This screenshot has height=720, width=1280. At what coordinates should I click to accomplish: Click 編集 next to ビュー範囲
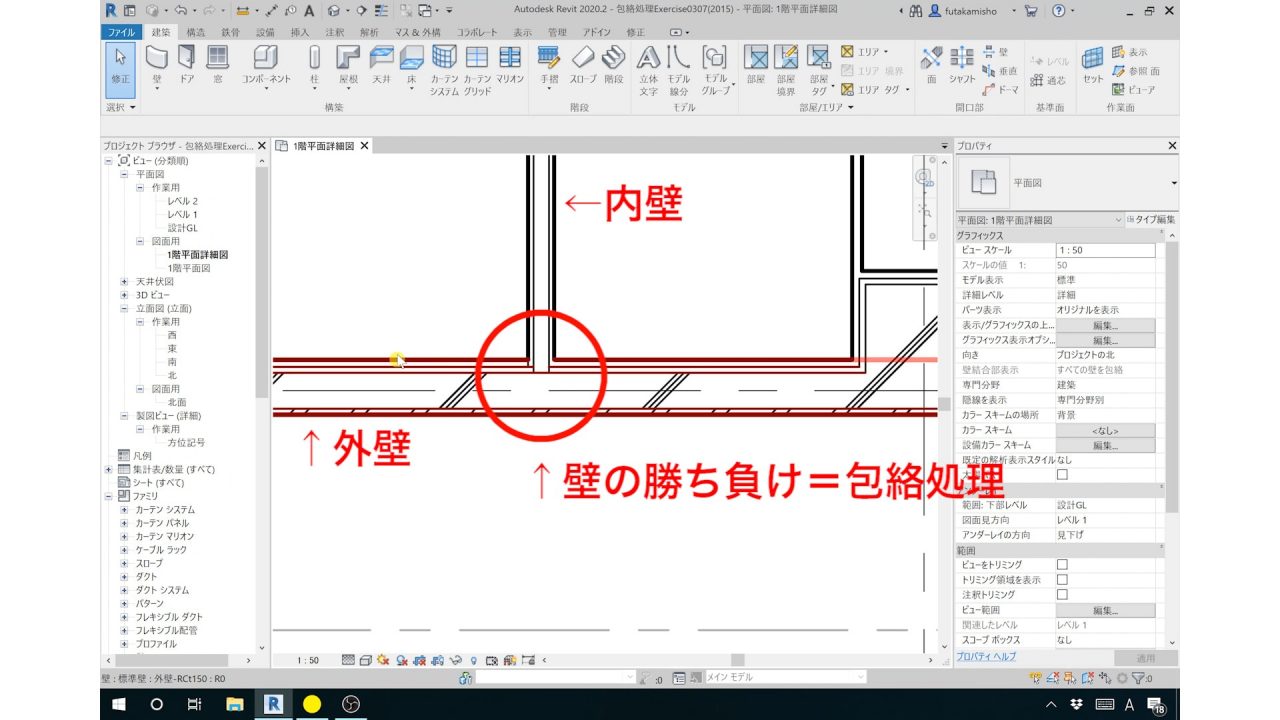click(1106, 609)
